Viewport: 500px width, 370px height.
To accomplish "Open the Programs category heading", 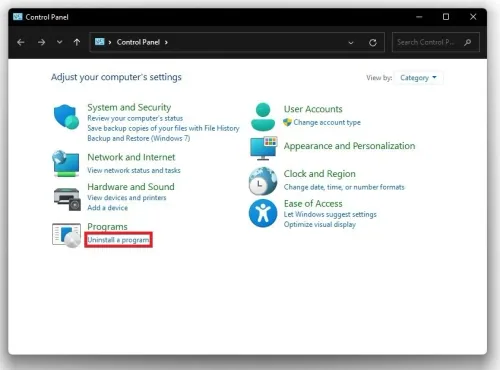I will [x=107, y=227].
